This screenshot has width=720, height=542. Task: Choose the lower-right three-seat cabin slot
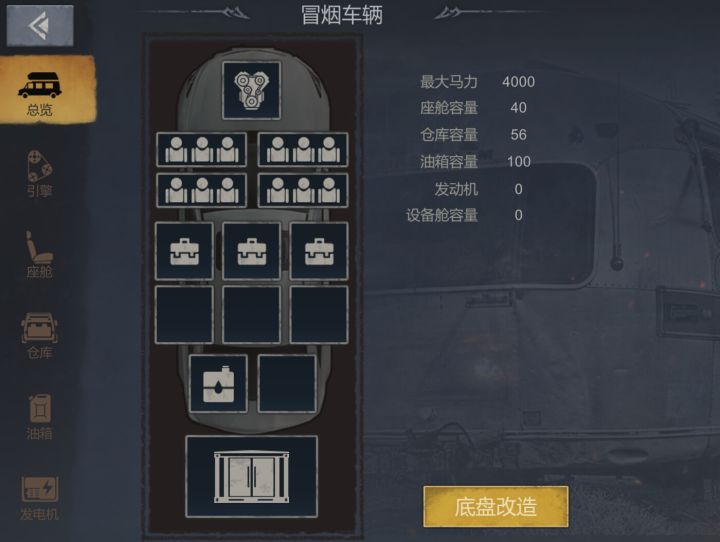point(303,190)
